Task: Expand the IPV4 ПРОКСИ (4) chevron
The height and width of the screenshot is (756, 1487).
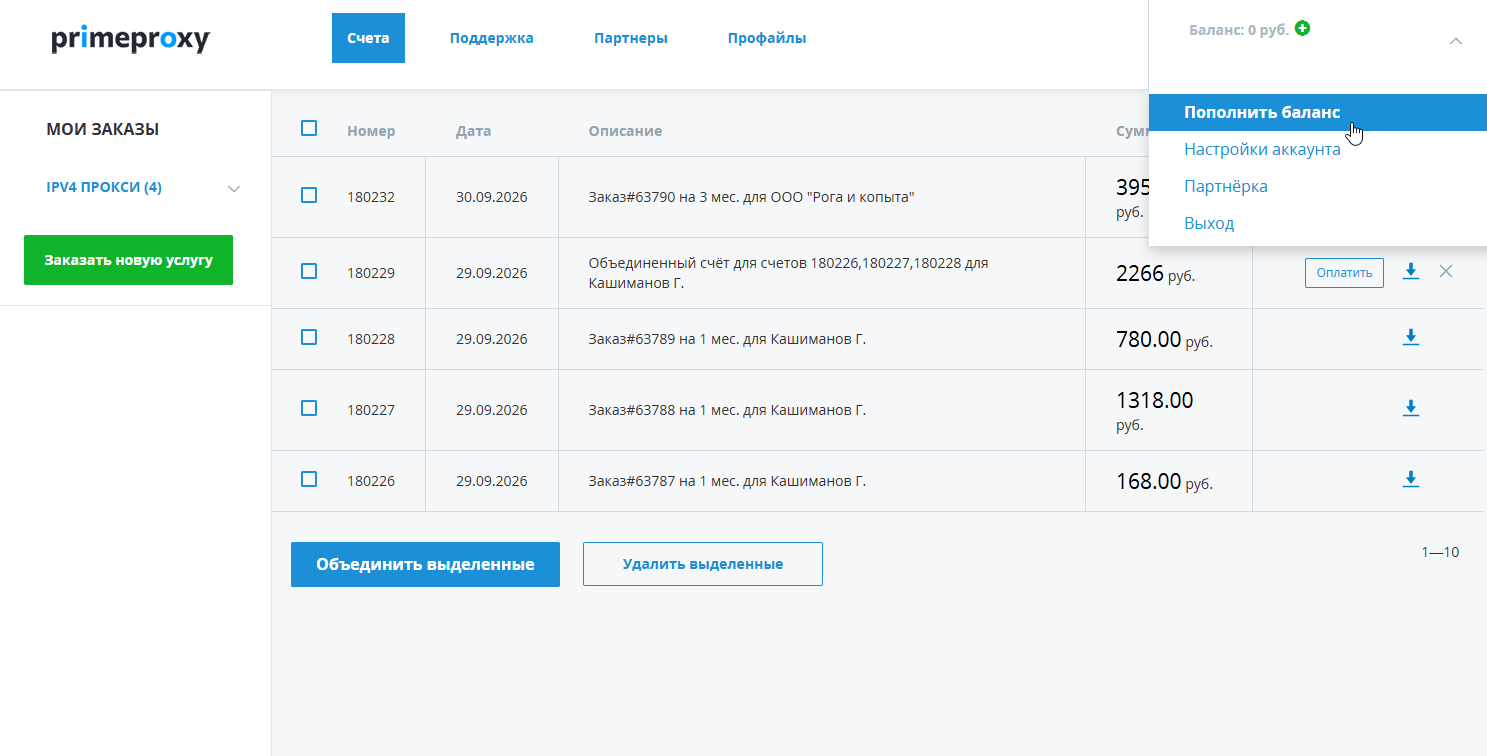Action: (234, 188)
